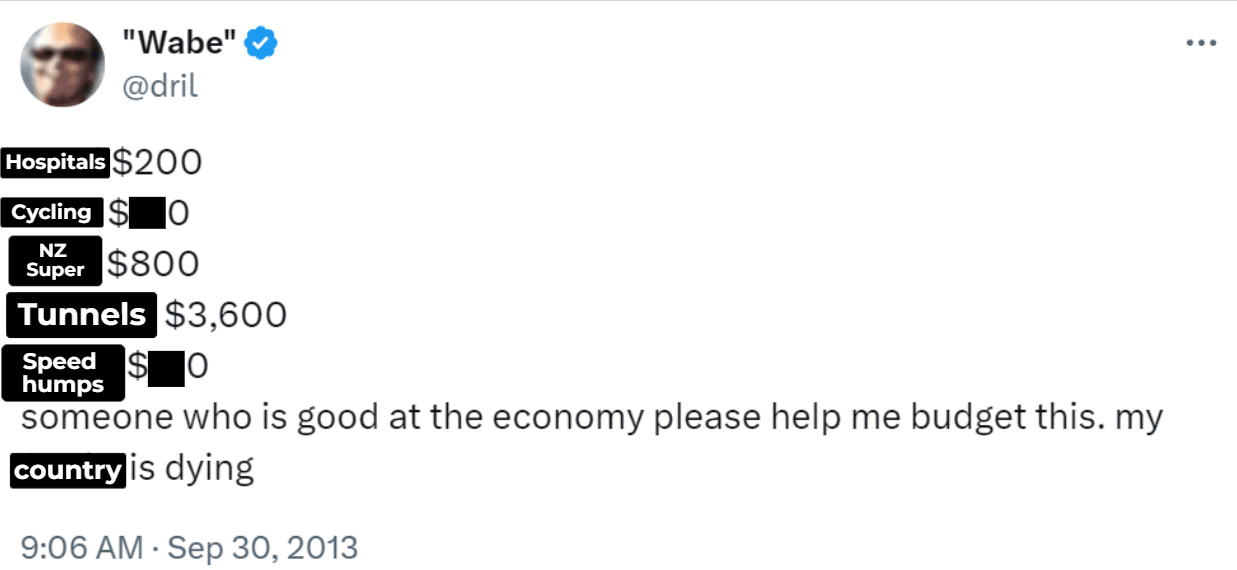The height and width of the screenshot is (570, 1237).
Task: Click the large Tunnels label
Action: [x=82, y=315]
